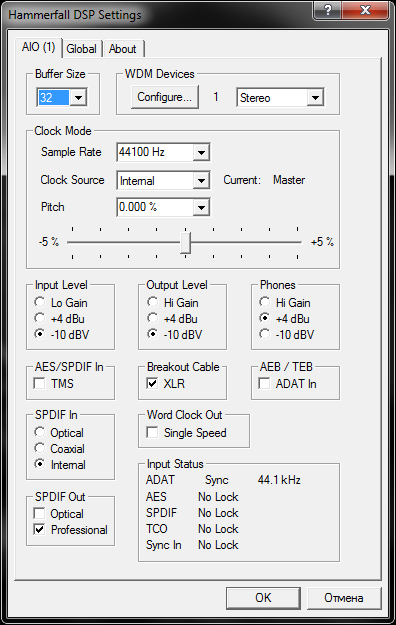Screen dimensions: 396x625
Task: Click the ADAT Sync status text
Action: 217,480
